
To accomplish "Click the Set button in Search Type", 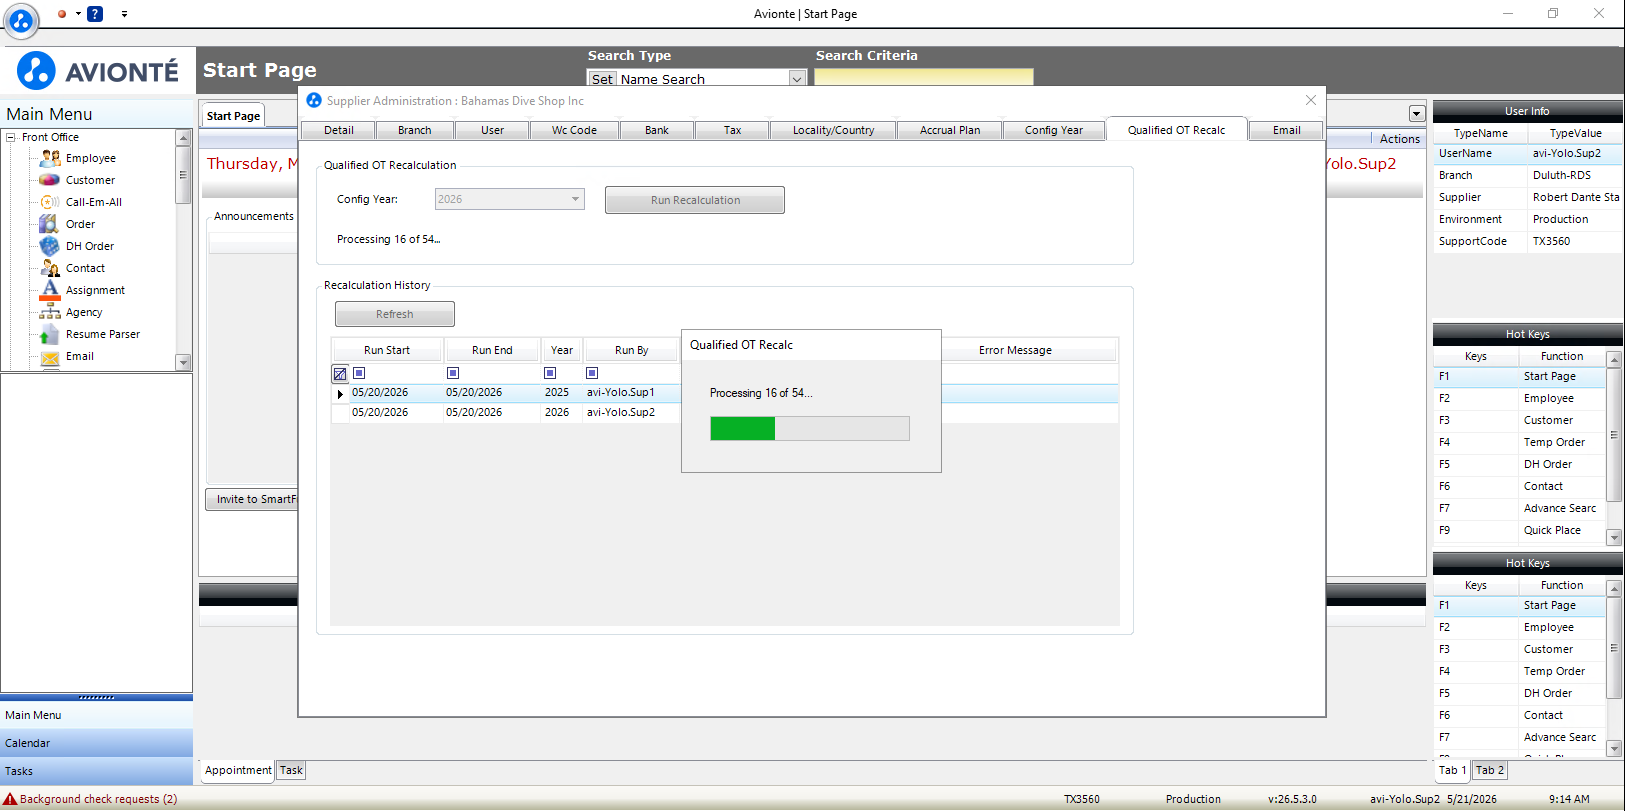I will 602,79.
